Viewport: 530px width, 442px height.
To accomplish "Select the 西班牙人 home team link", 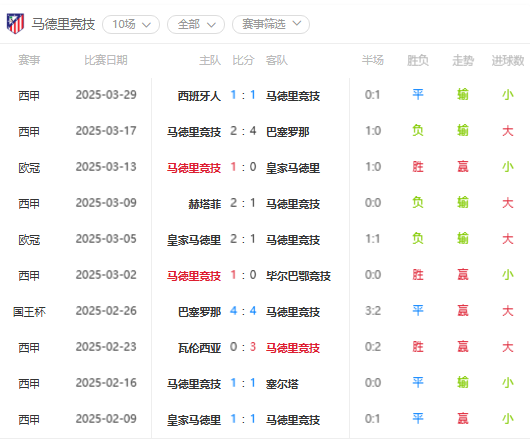I will pos(199,96).
